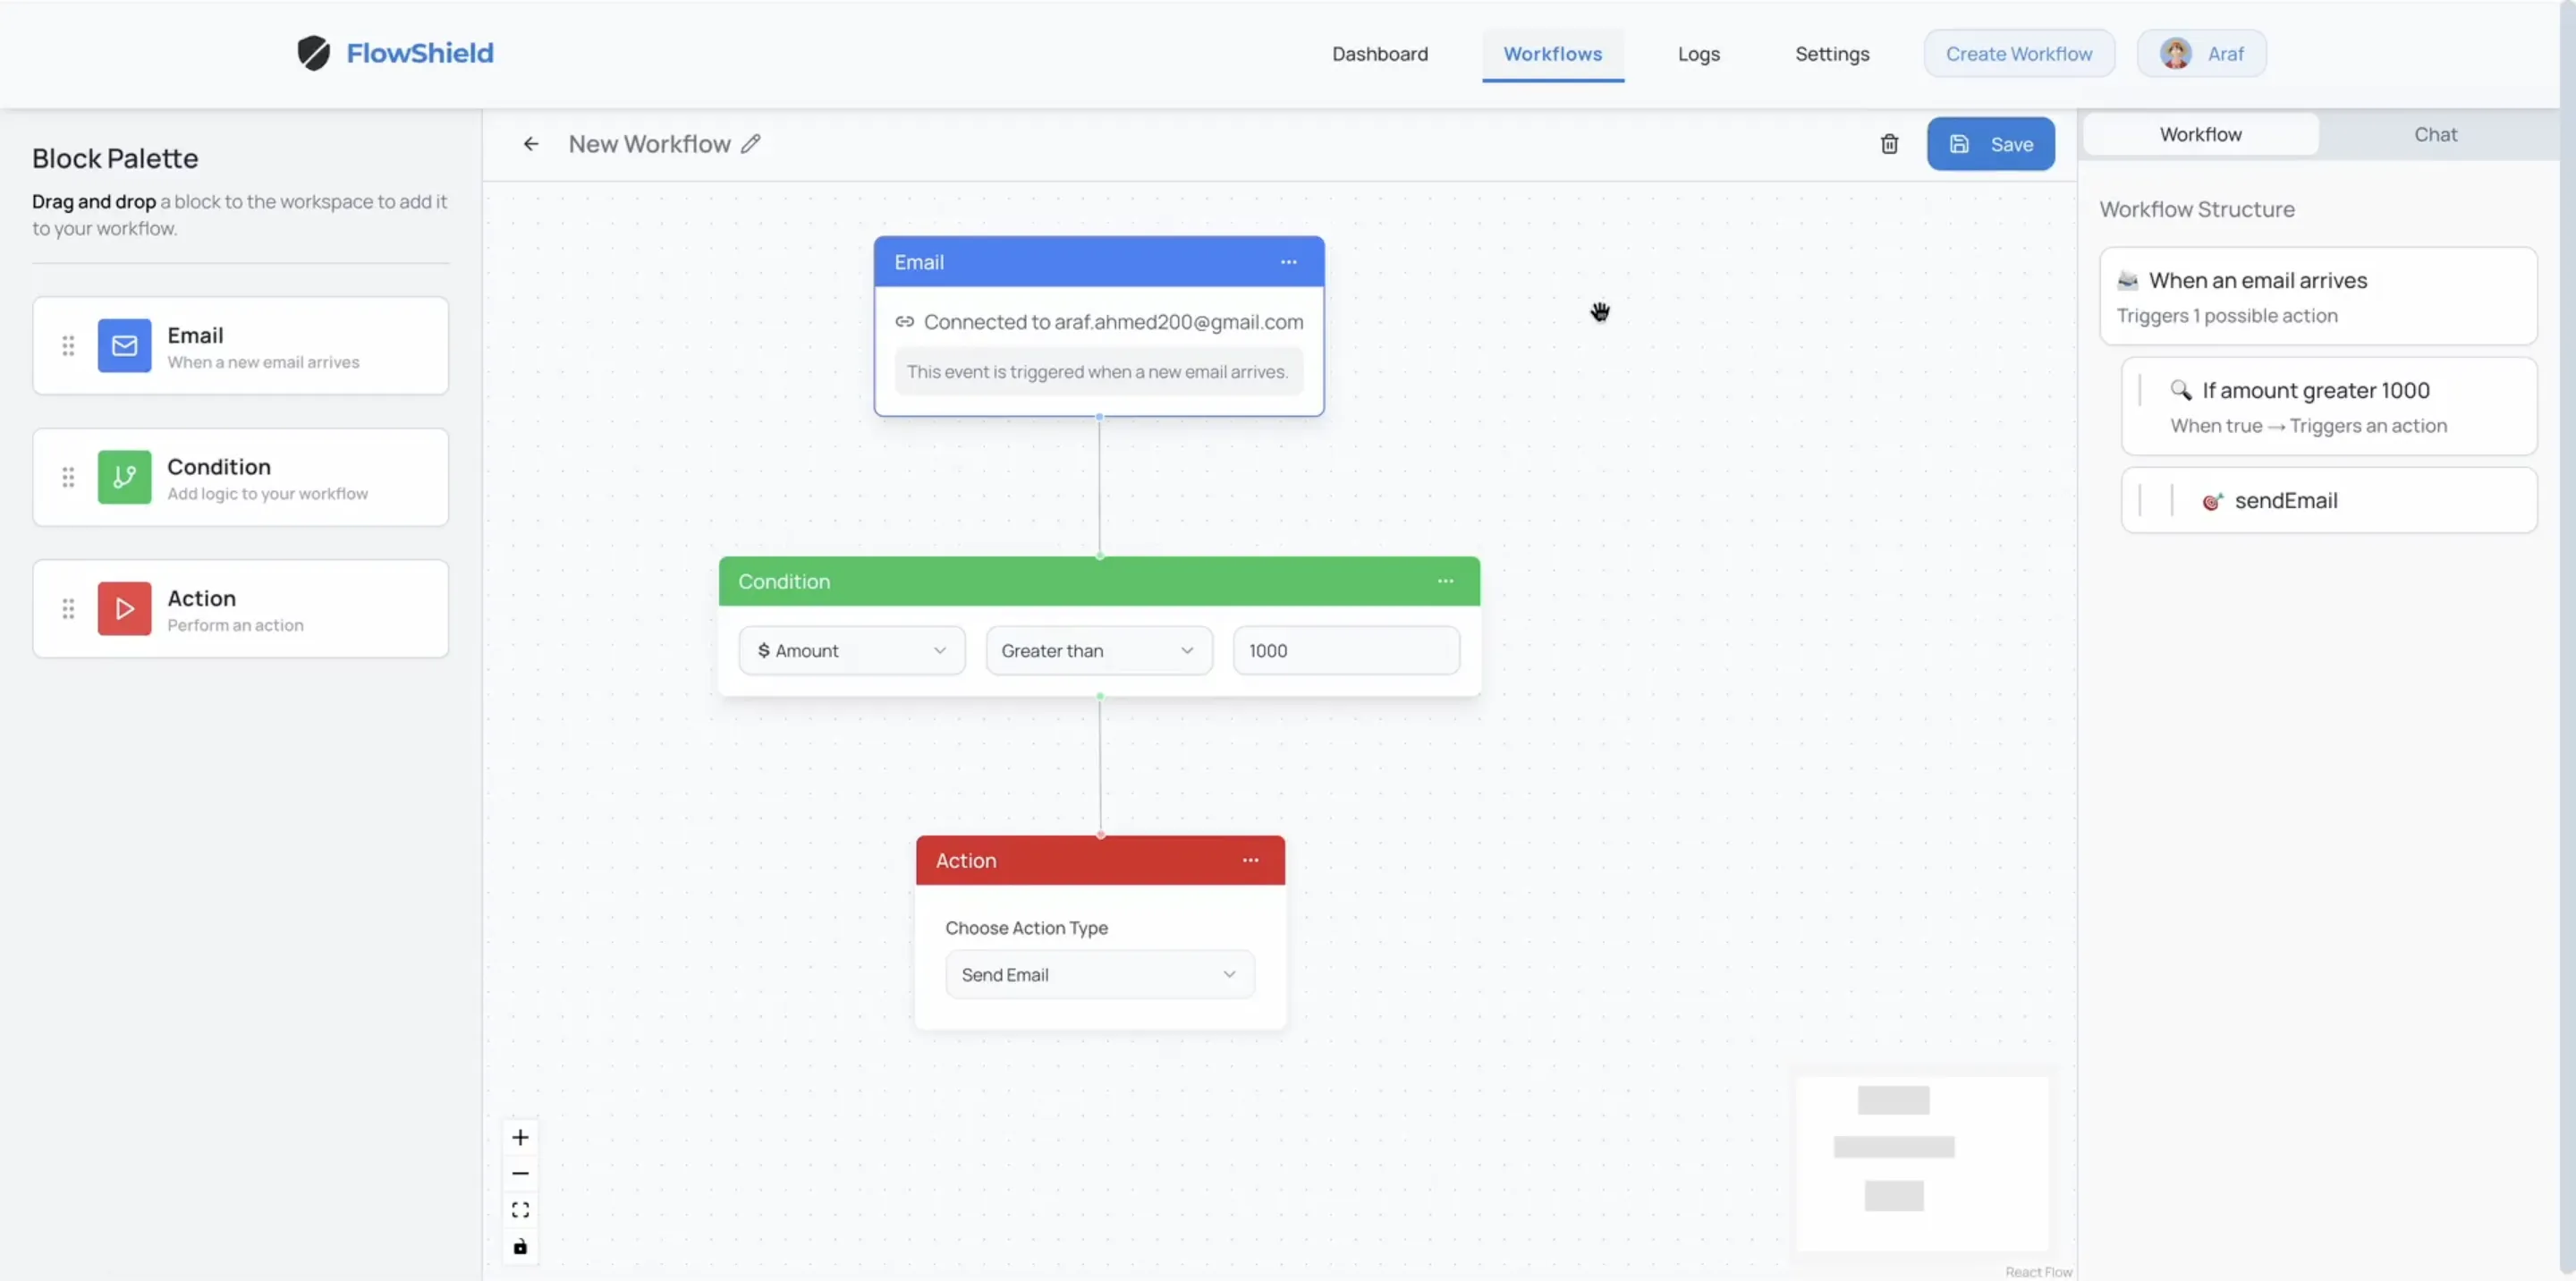Click the Create Workflow button

[2018, 54]
